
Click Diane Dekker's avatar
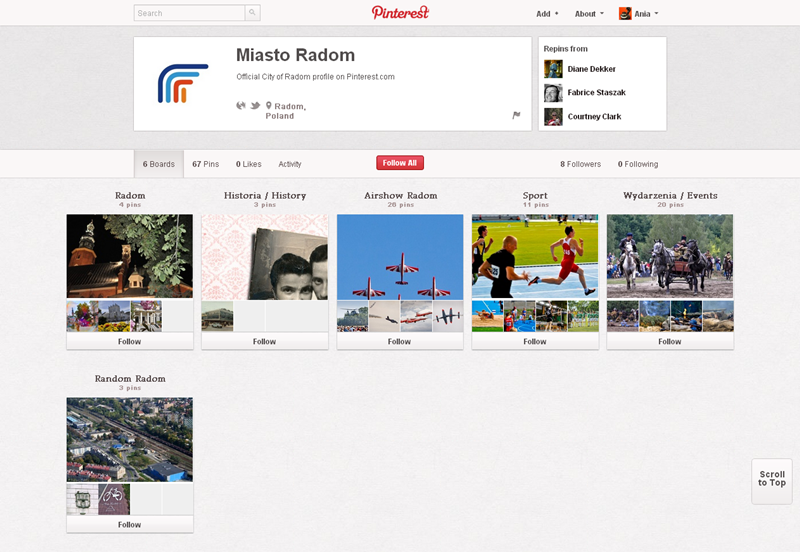point(553,69)
